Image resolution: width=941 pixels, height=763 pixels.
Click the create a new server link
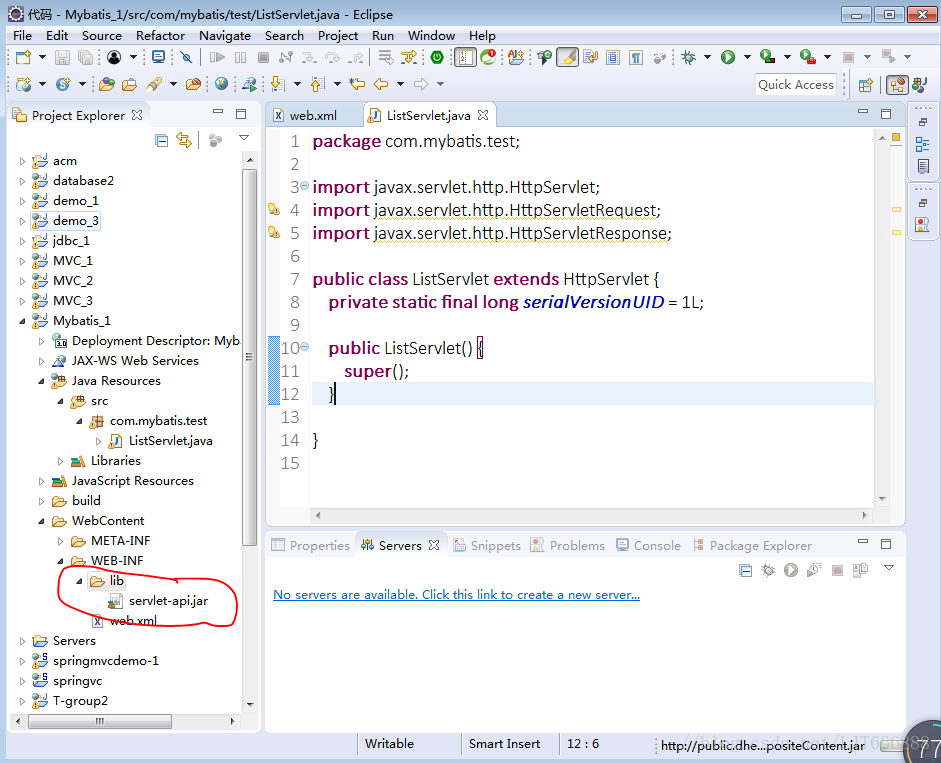(x=456, y=594)
